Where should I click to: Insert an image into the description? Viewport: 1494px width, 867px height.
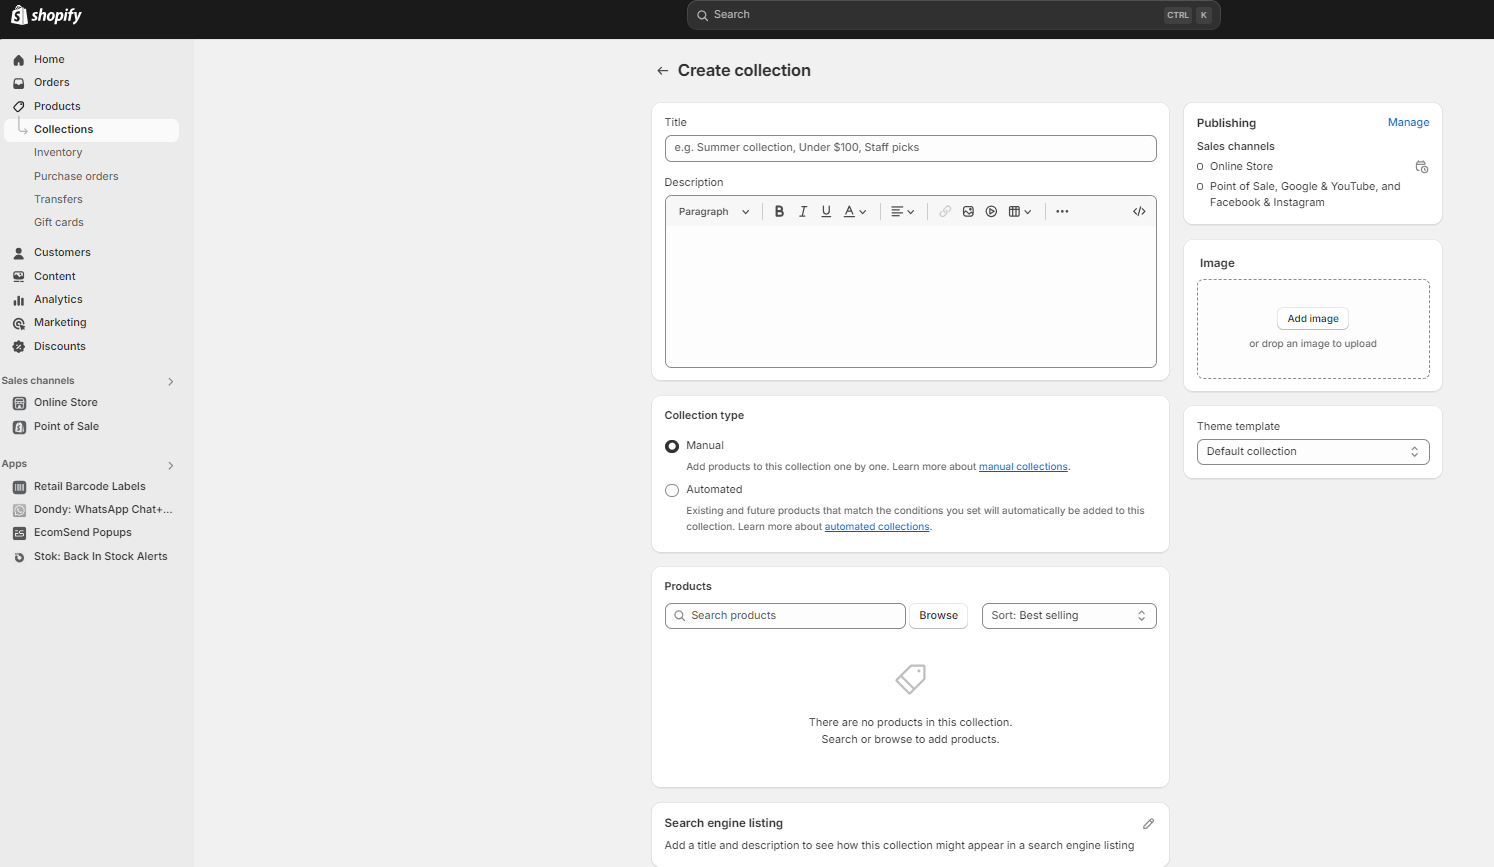[968, 212]
